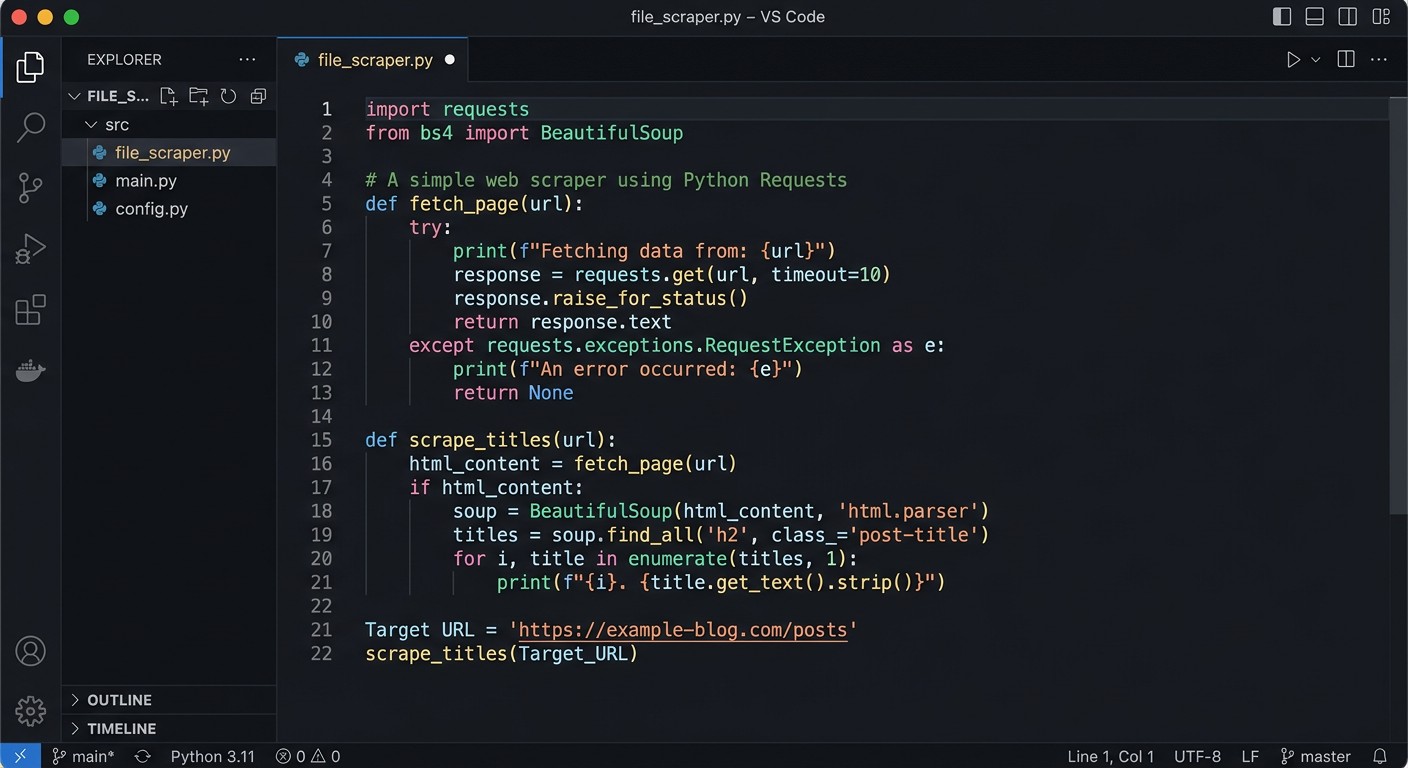Click the 'def fetch_page(url):' line

tap(474, 204)
